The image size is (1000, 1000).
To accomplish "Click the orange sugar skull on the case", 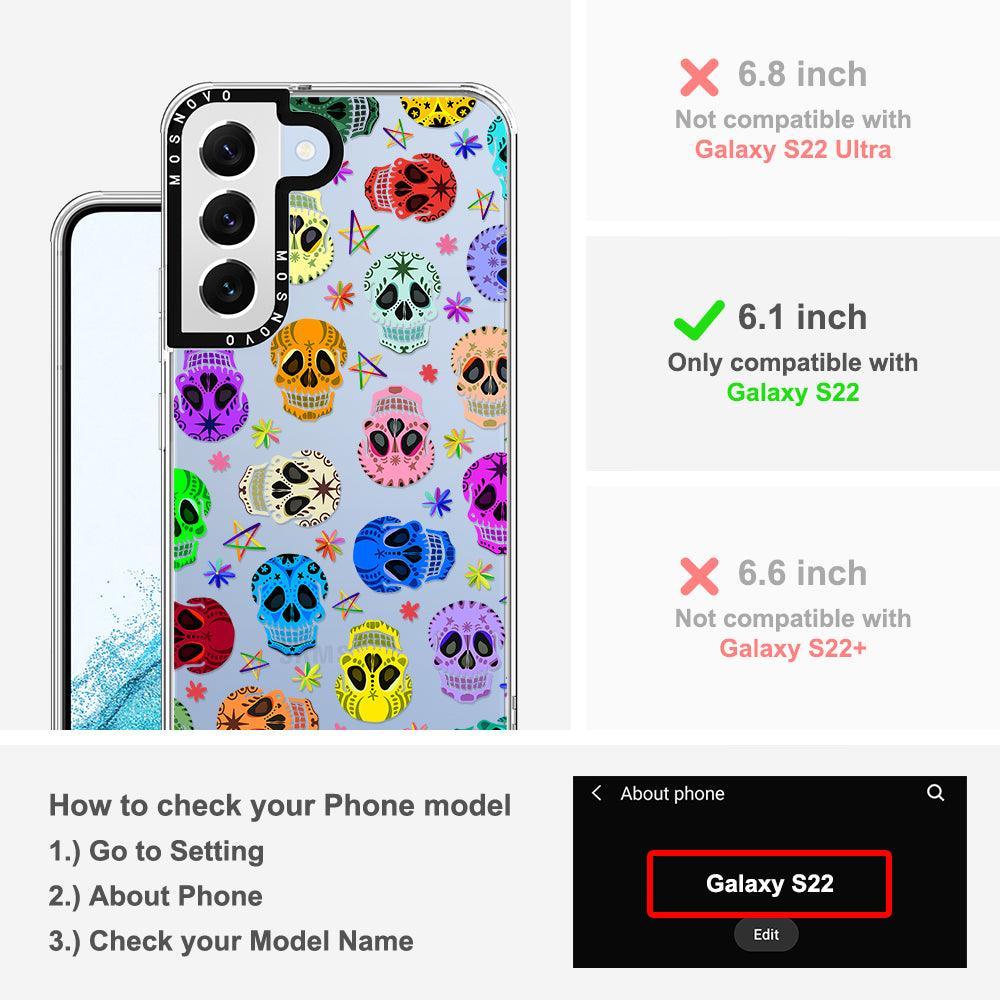I will coord(309,369).
